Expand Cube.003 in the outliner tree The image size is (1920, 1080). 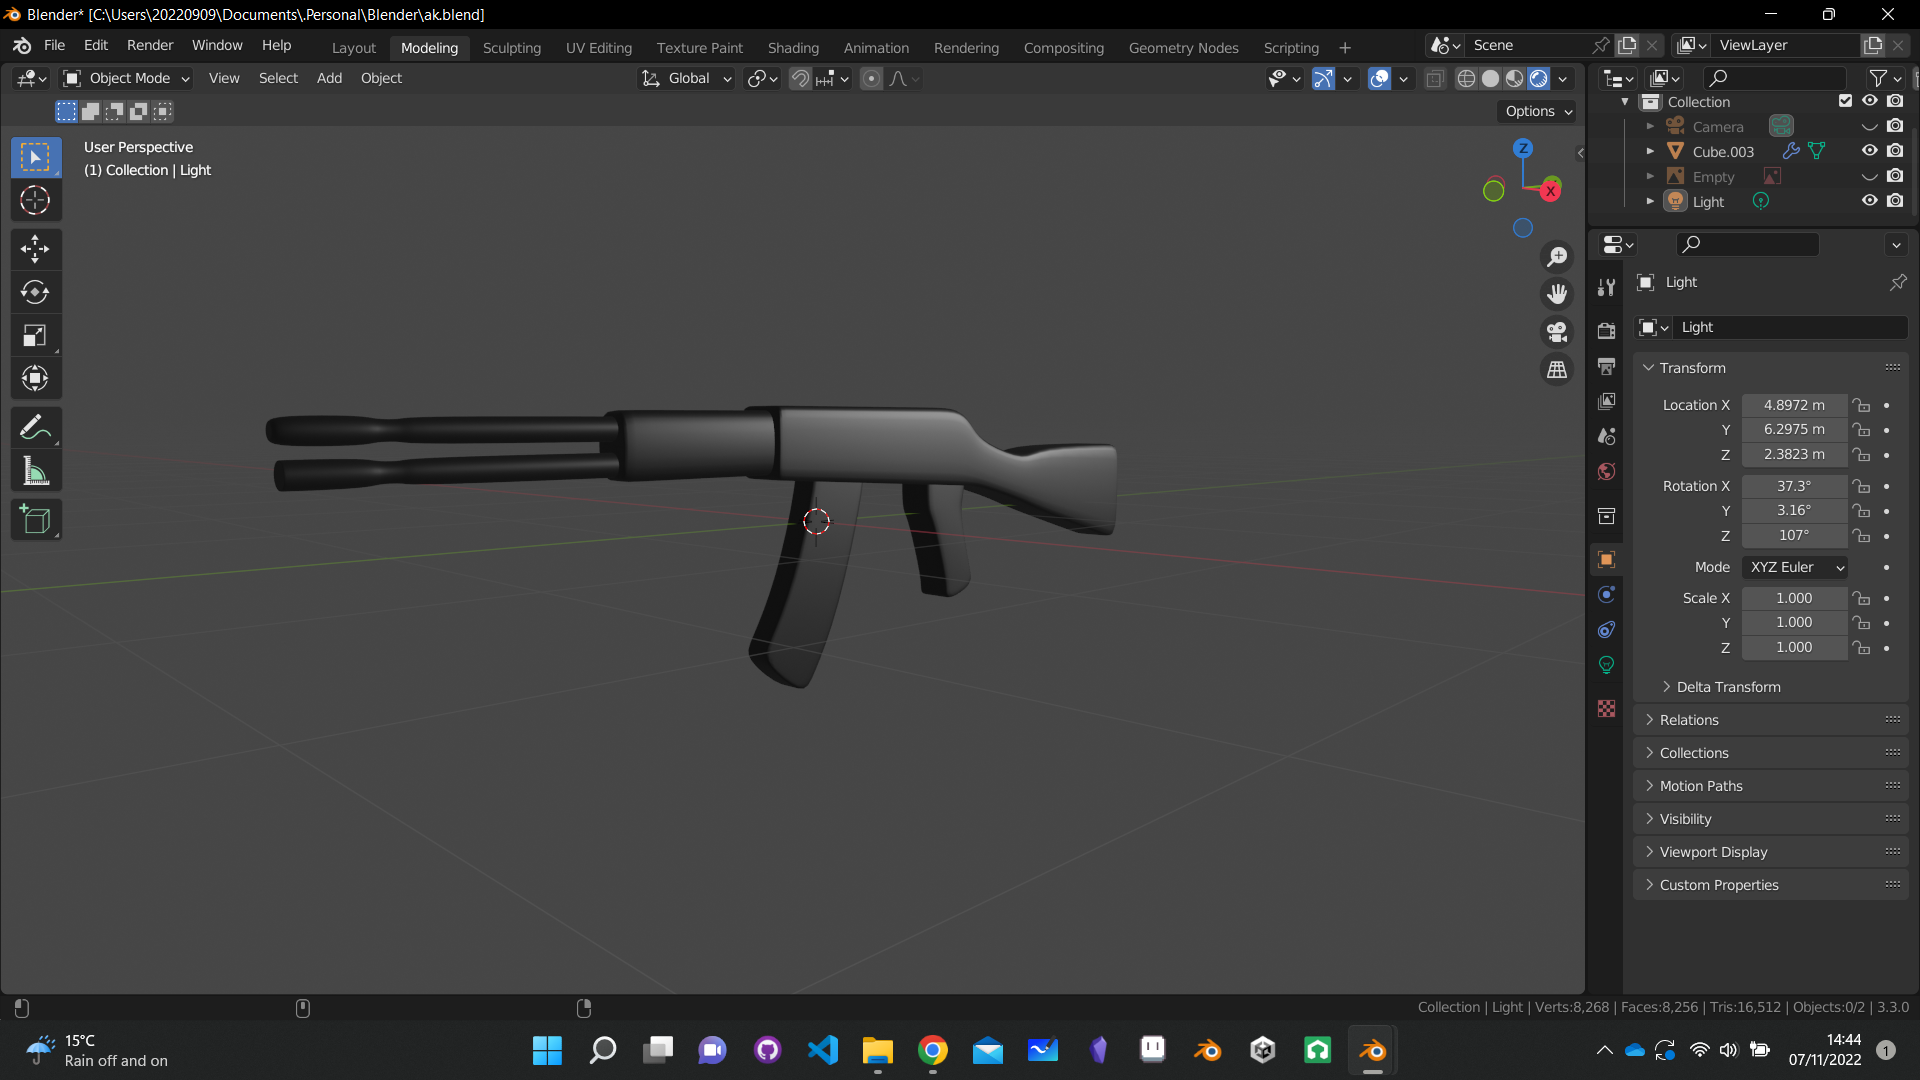1650,151
